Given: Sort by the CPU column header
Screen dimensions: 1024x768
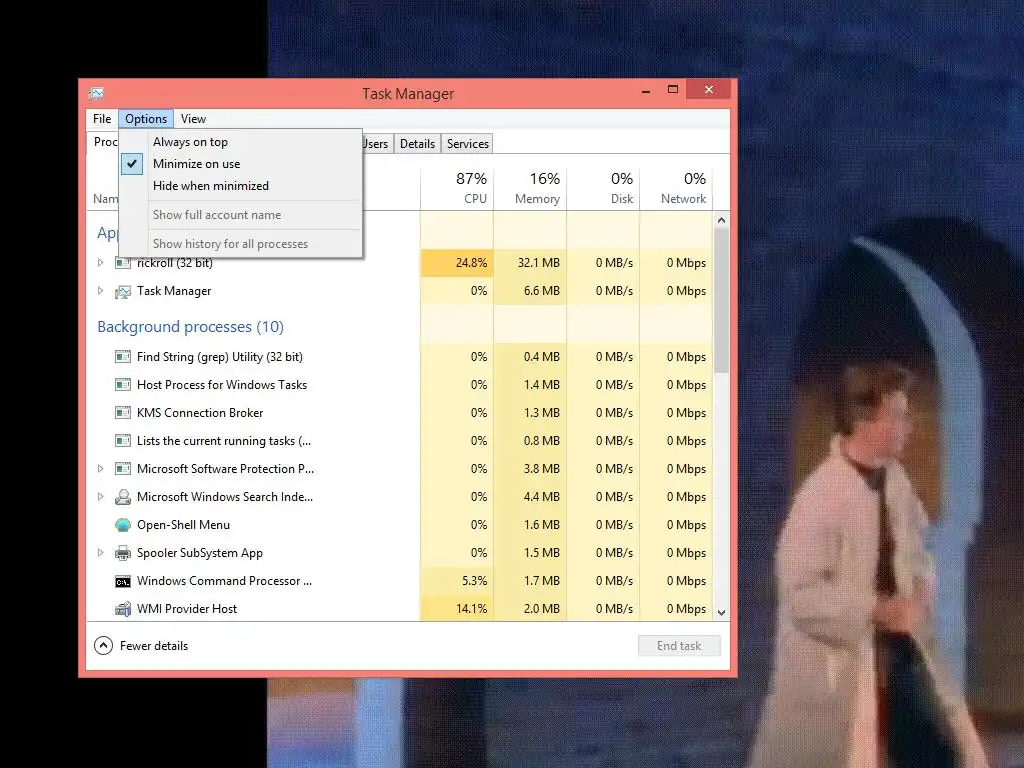Looking at the screenshot, I should click(457, 188).
